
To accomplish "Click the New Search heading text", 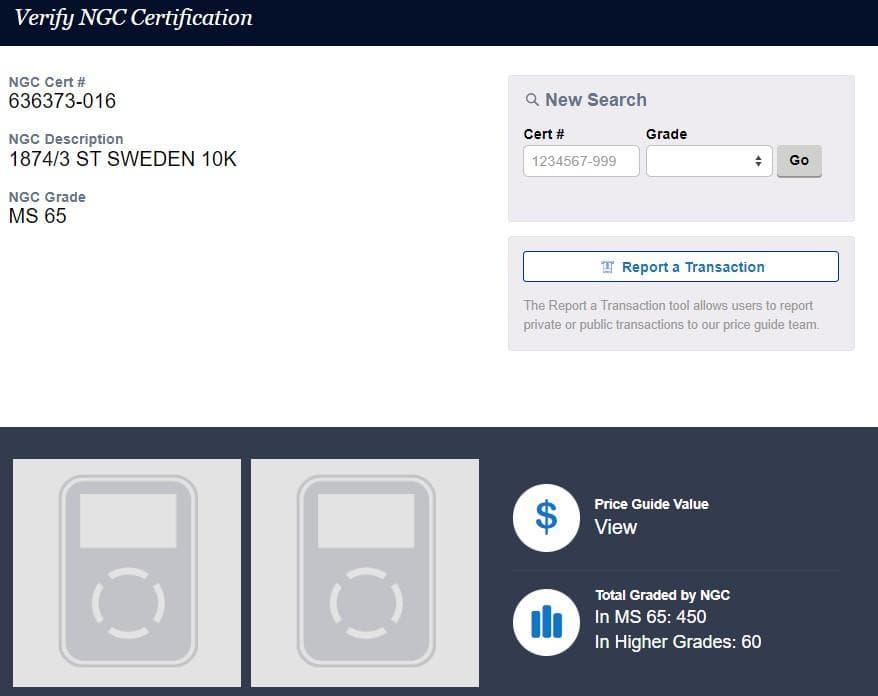I will [595, 100].
